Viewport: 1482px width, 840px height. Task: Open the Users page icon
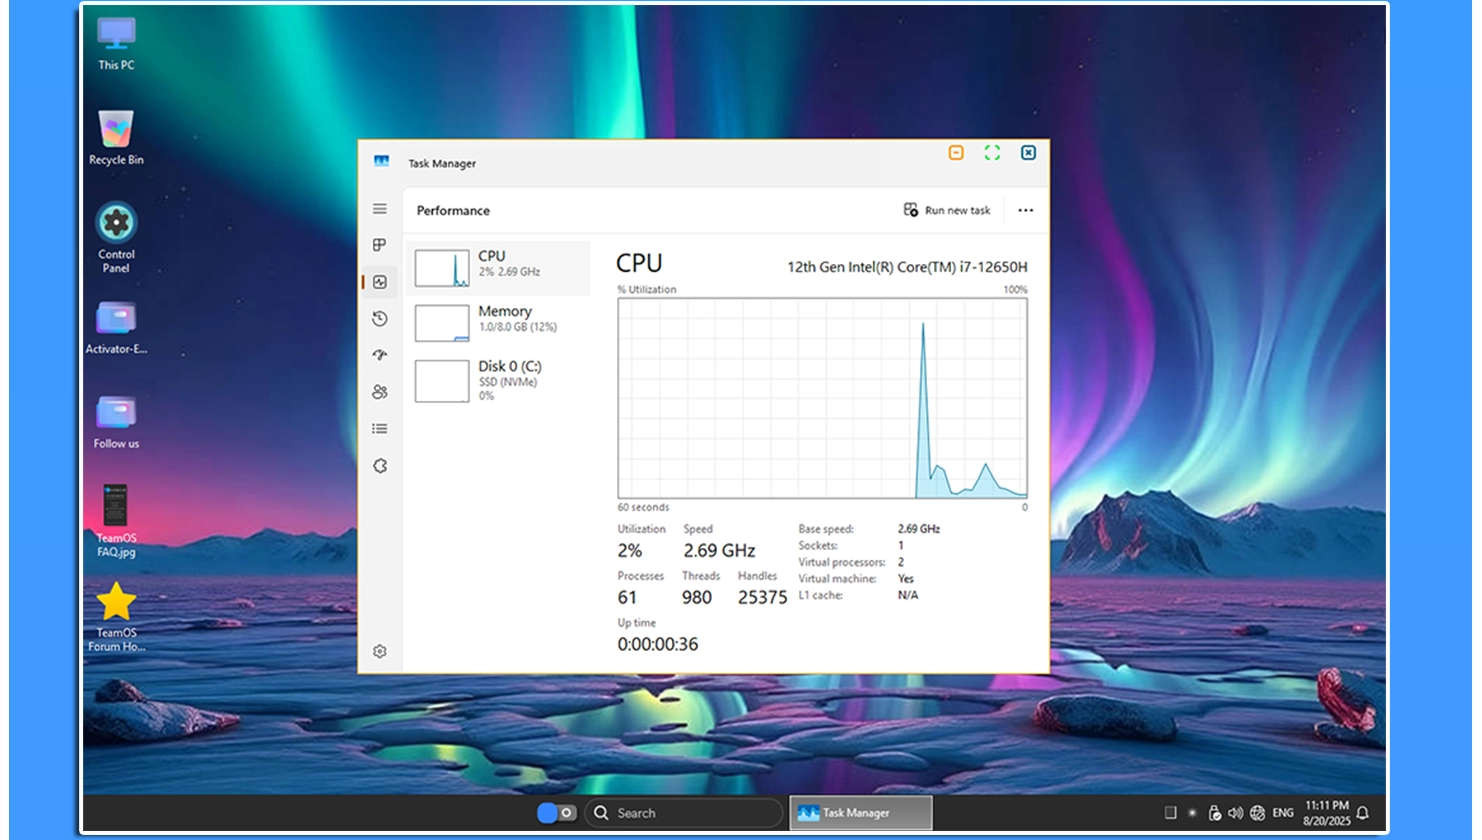pos(380,392)
